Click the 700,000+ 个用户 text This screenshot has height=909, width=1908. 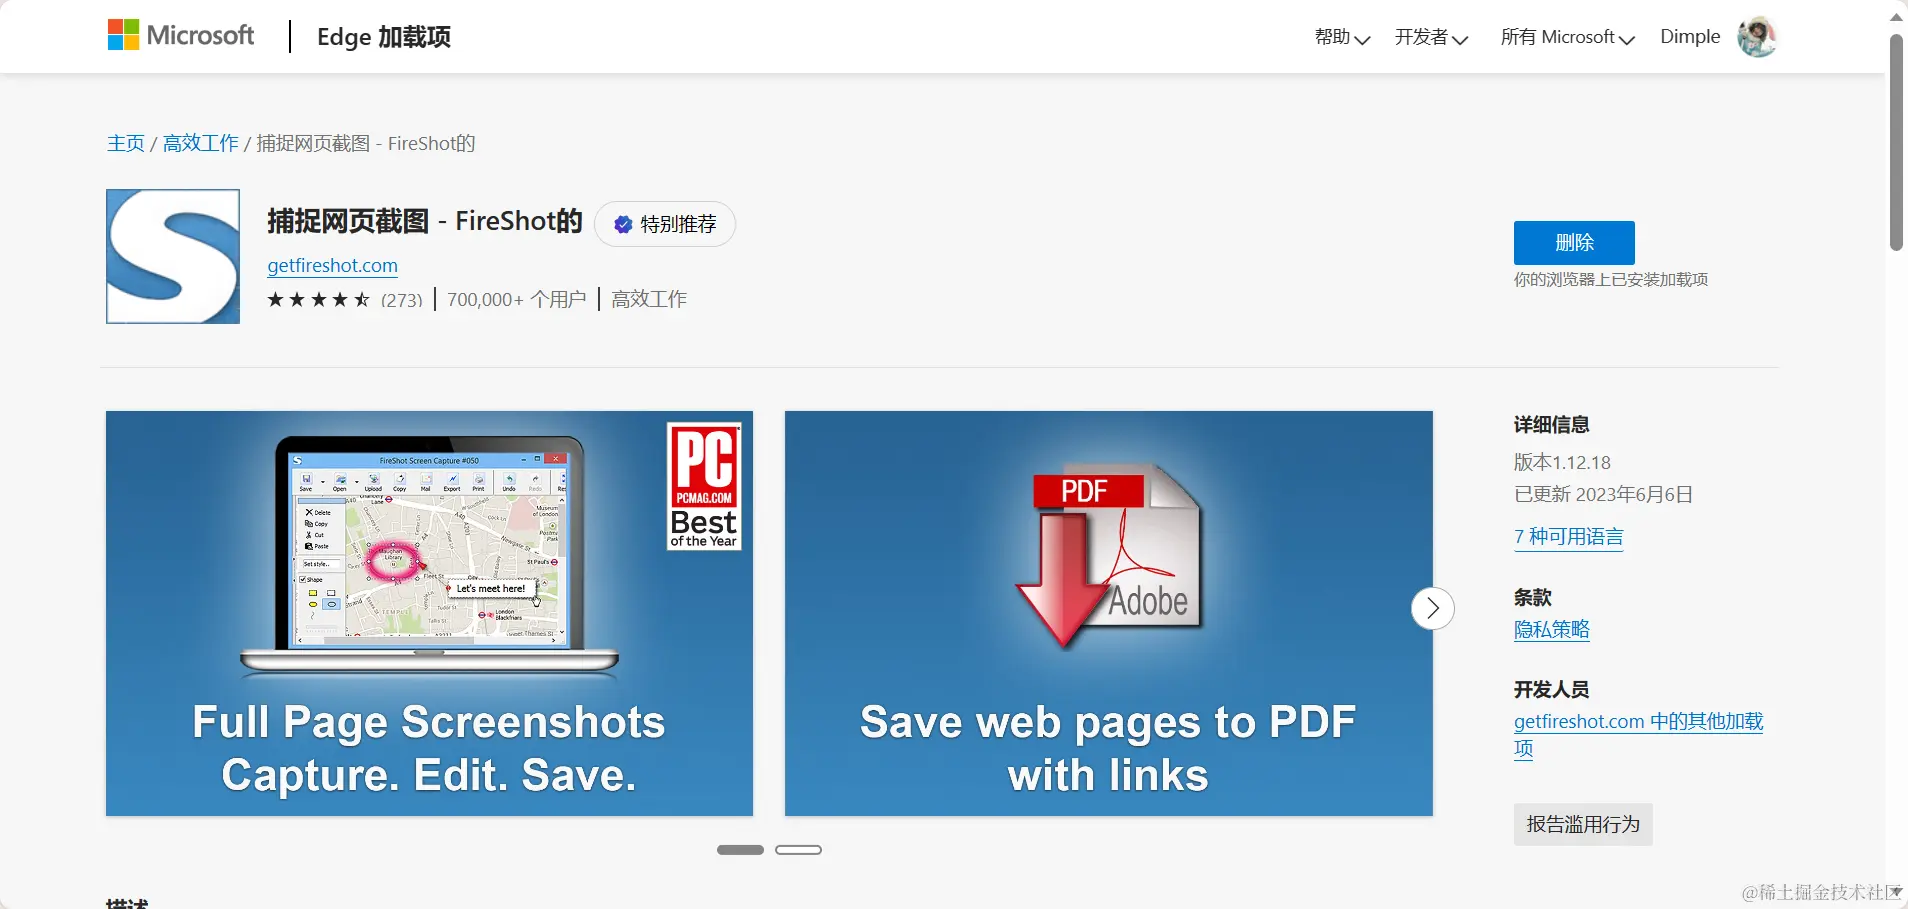coord(517,299)
